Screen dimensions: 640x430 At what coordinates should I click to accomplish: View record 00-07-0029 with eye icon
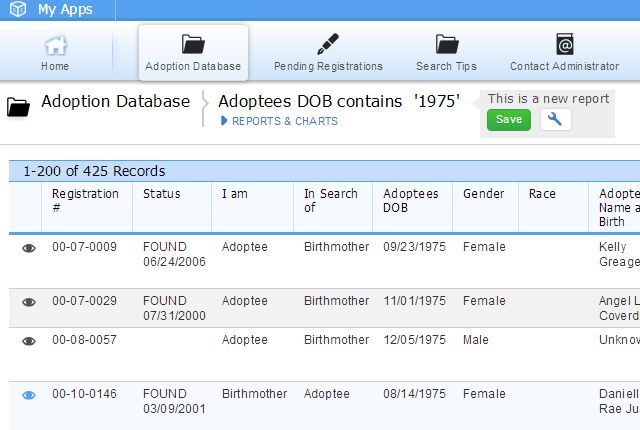coord(29,302)
